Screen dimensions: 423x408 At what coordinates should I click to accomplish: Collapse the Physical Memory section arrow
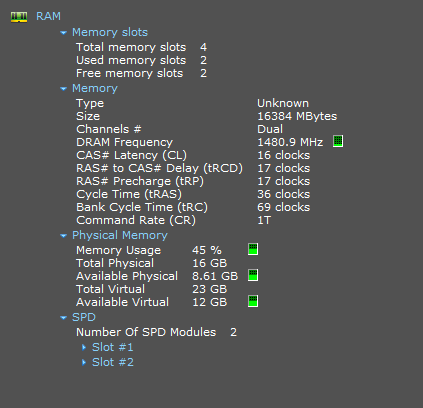(63, 236)
